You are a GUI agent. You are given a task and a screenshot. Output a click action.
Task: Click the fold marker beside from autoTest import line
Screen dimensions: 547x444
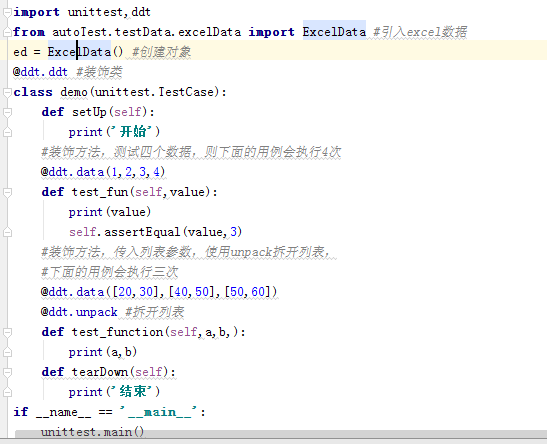7,32
